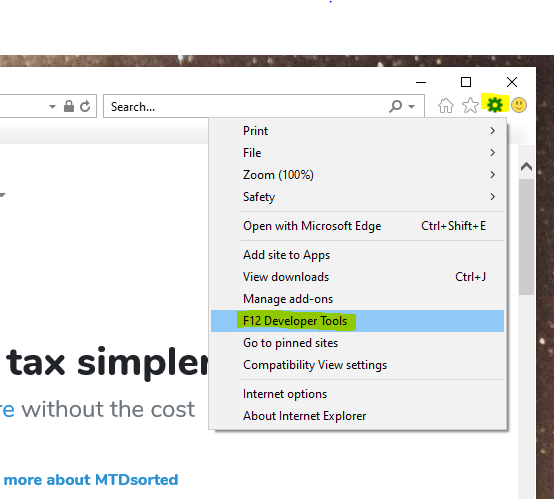Expand the Print submenu
The width and height of the screenshot is (554, 499).
[x=357, y=131]
